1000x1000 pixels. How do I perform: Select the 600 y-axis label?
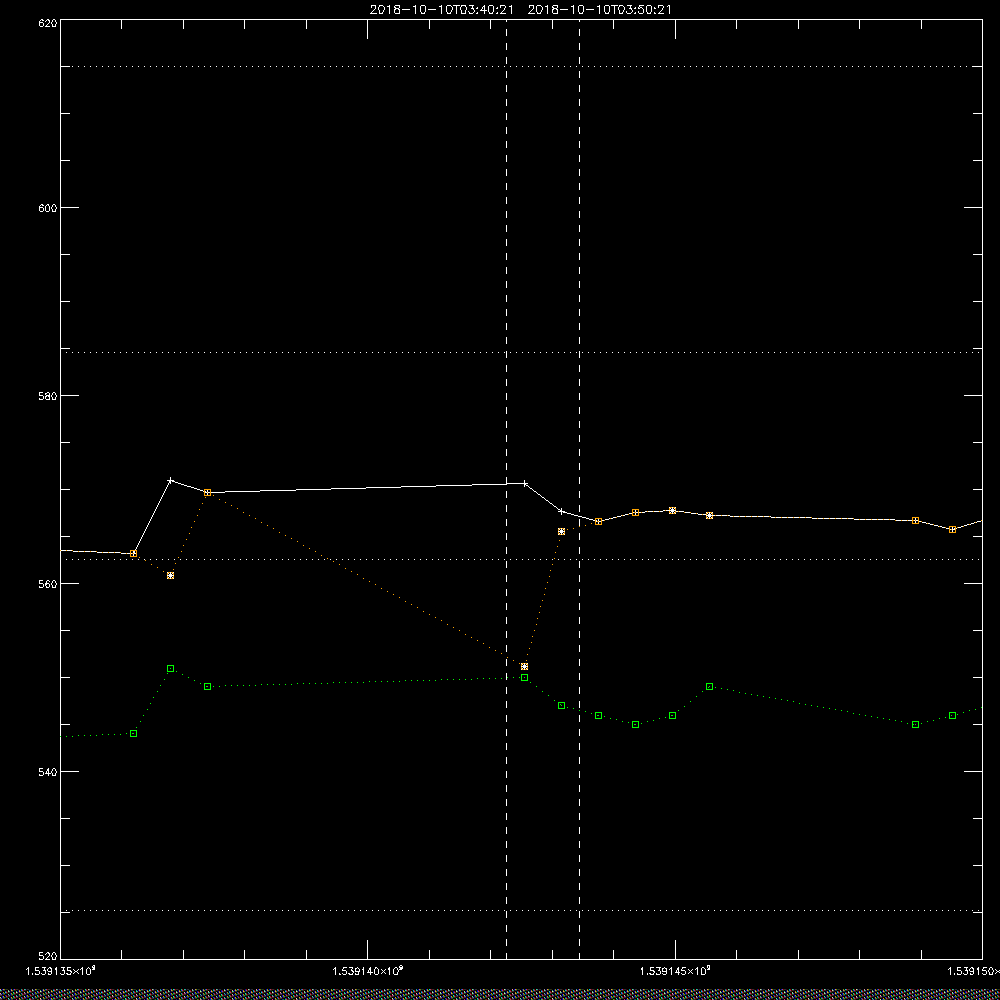click(48, 208)
